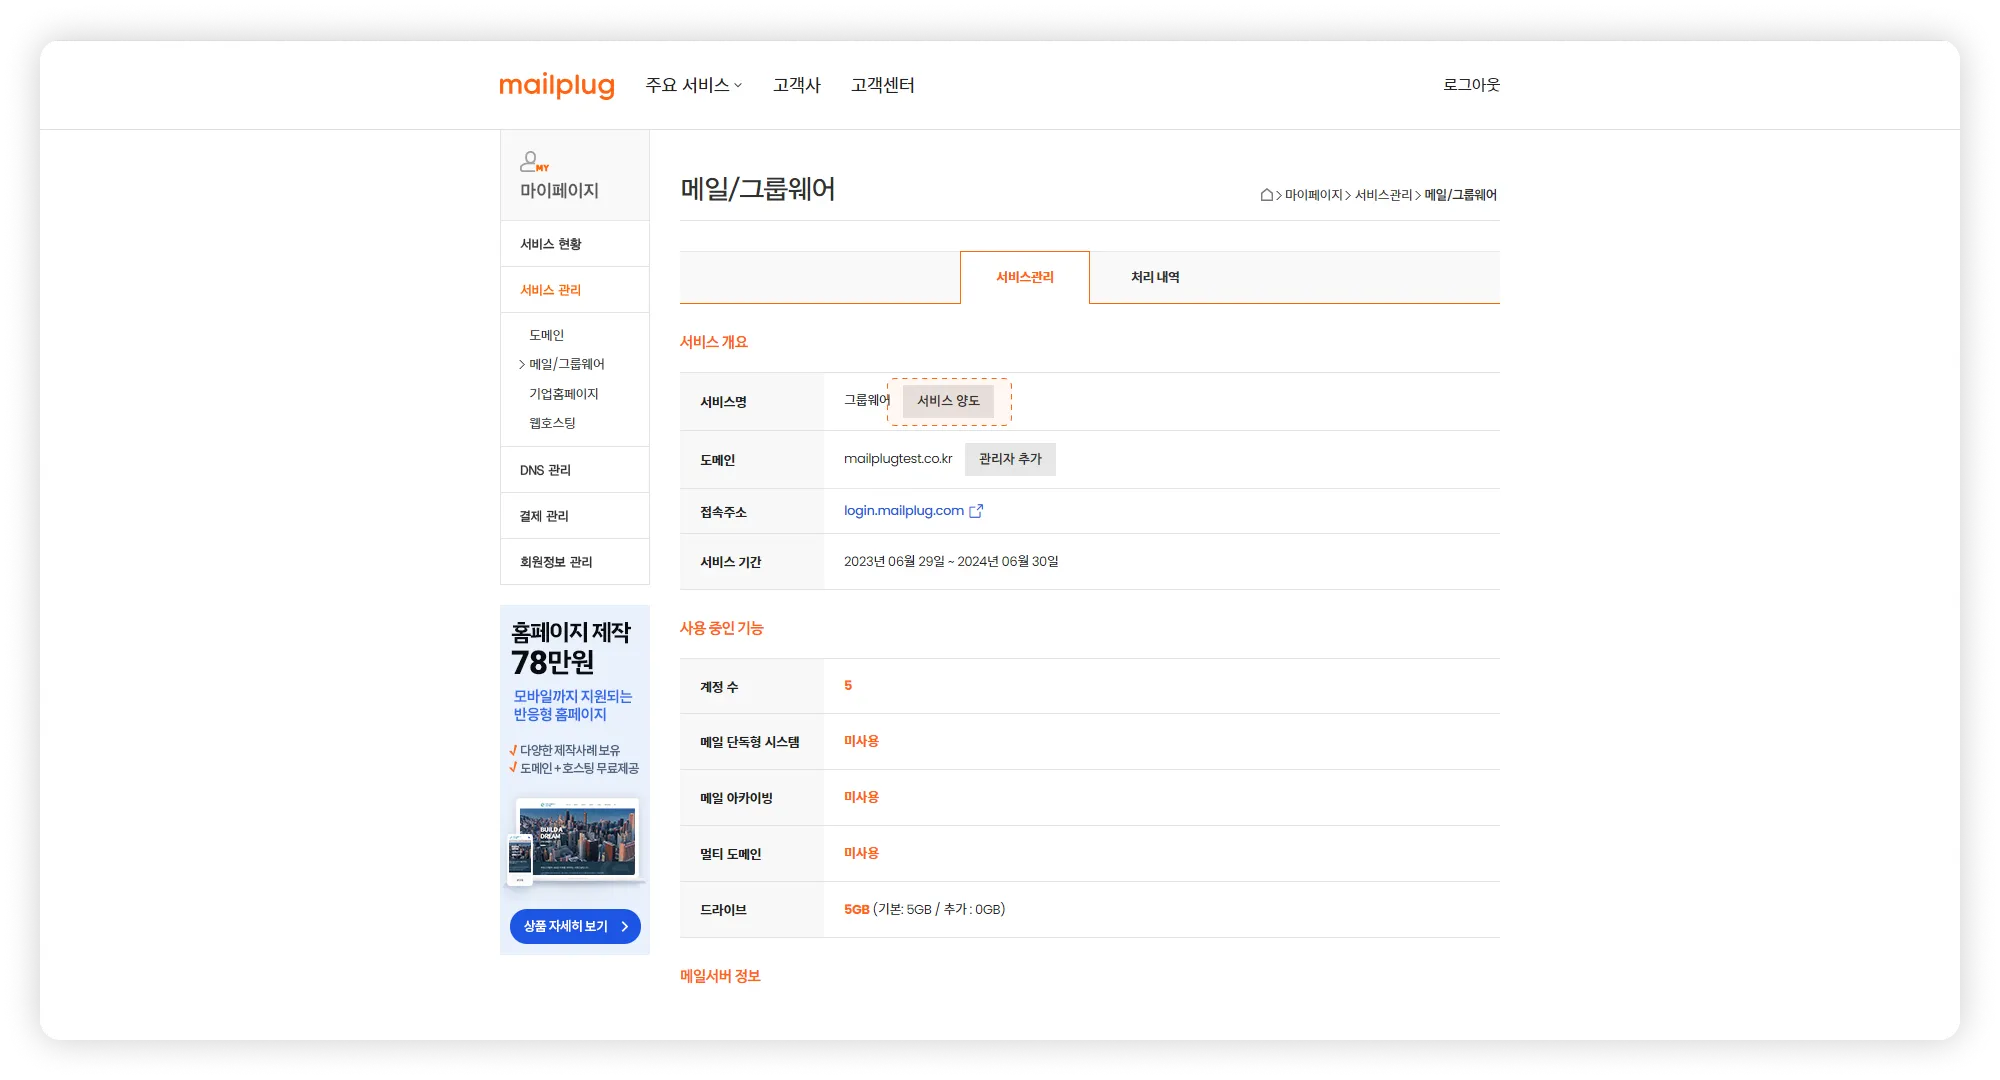Click the mailplug logo
This screenshot has width=2000, height=1080.
point(556,85)
